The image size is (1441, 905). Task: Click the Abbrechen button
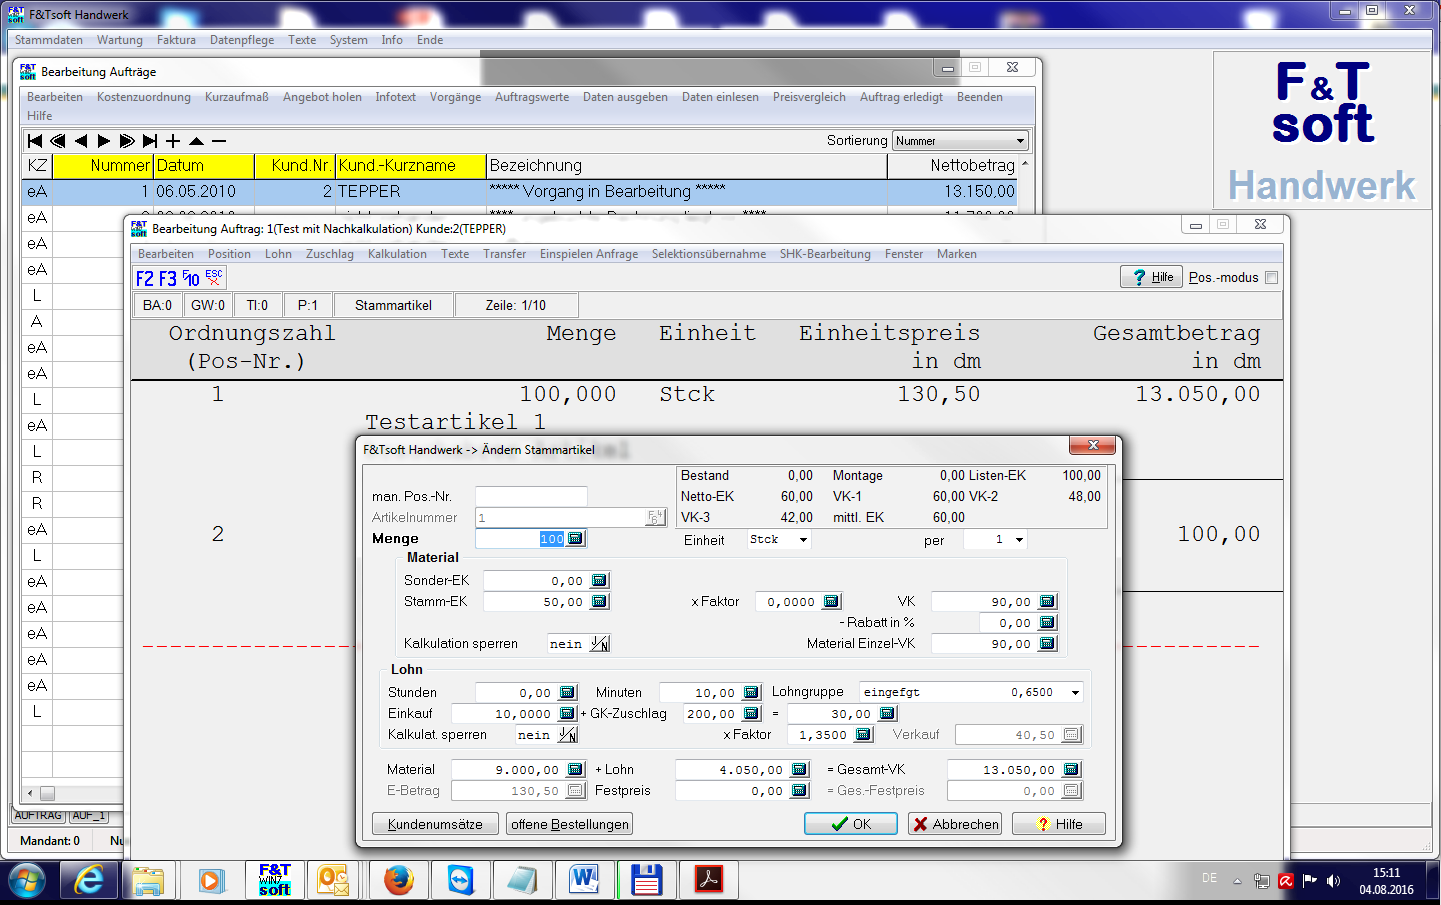point(955,824)
